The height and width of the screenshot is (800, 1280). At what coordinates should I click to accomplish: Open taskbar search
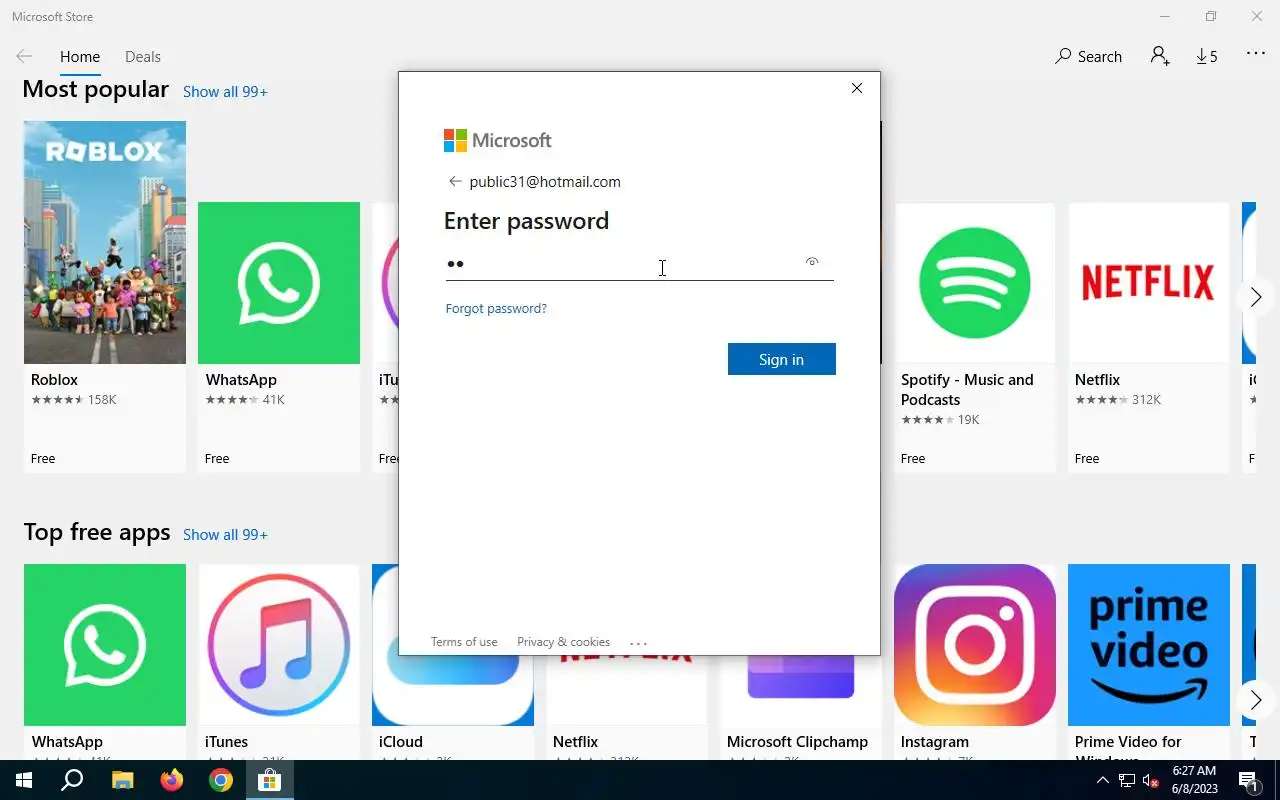coord(72,780)
